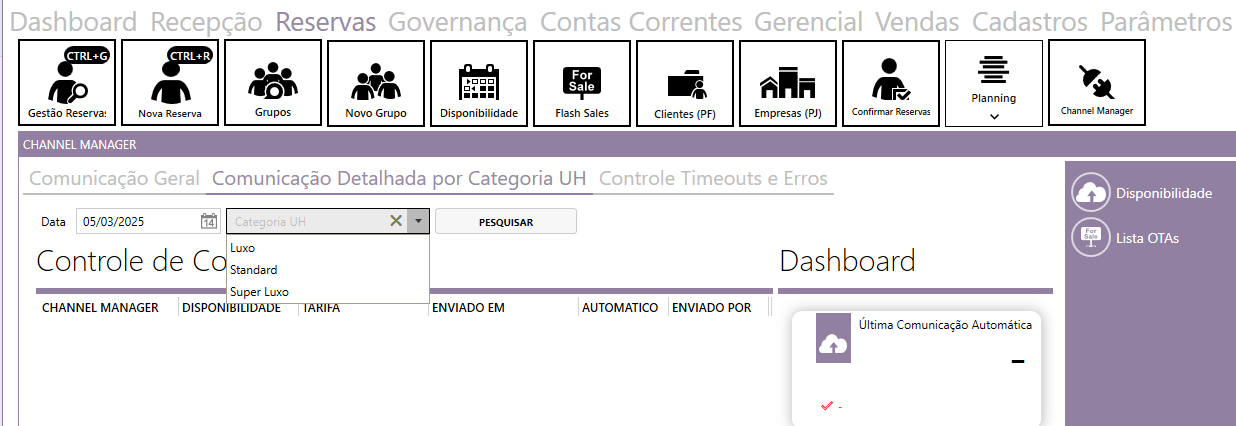
Task: Select Standard in the category list
Action: (x=253, y=270)
